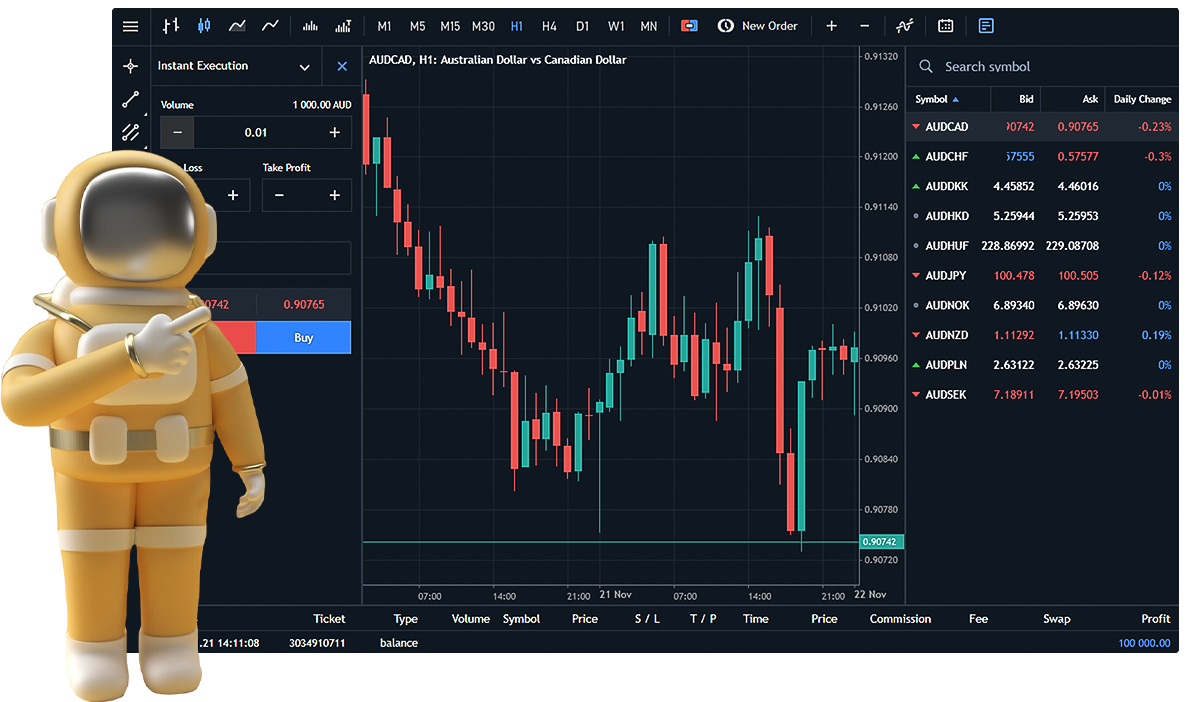Open the indicators icon in toolbar
Screen dimensions: 1187x702
coord(904,26)
